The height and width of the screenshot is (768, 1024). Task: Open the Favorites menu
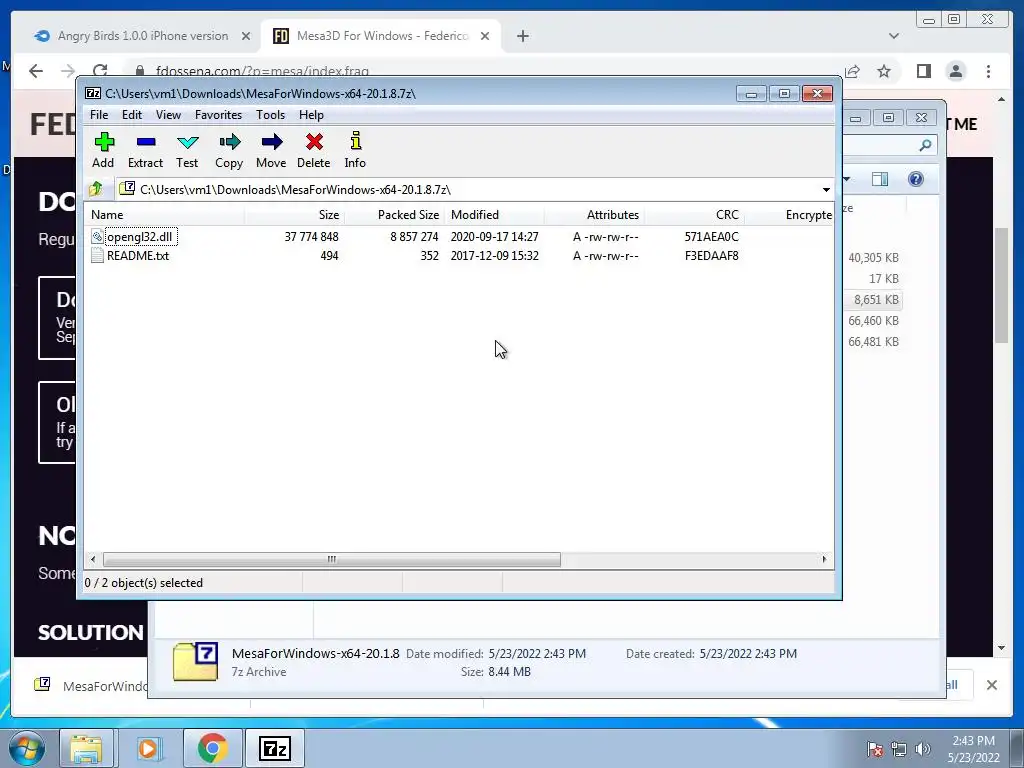pyautogui.click(x=218, y=115)
